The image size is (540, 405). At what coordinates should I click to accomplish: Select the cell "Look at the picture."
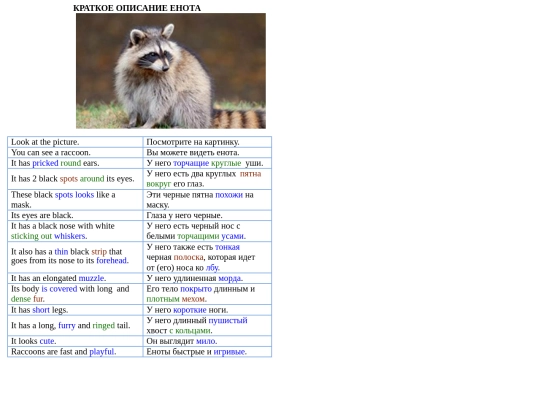click(x=75, y=142)
